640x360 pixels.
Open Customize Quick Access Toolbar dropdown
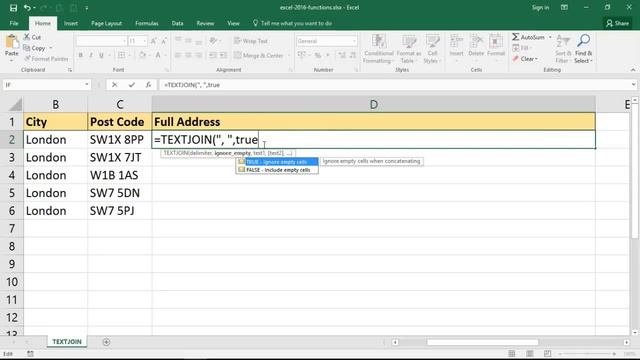87,8
